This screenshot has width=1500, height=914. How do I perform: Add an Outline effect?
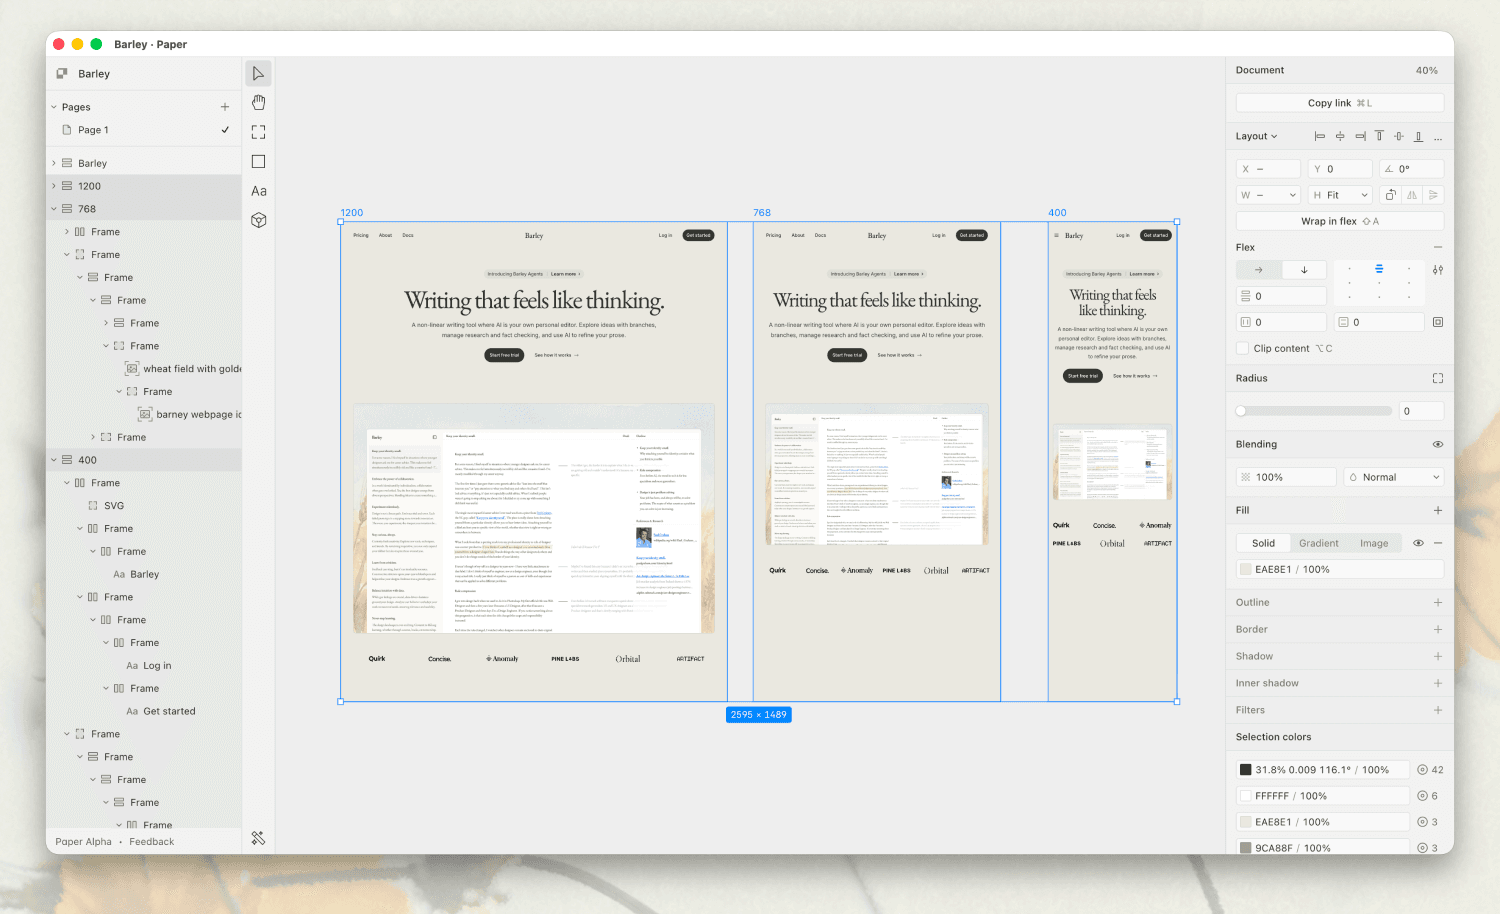1438,602
